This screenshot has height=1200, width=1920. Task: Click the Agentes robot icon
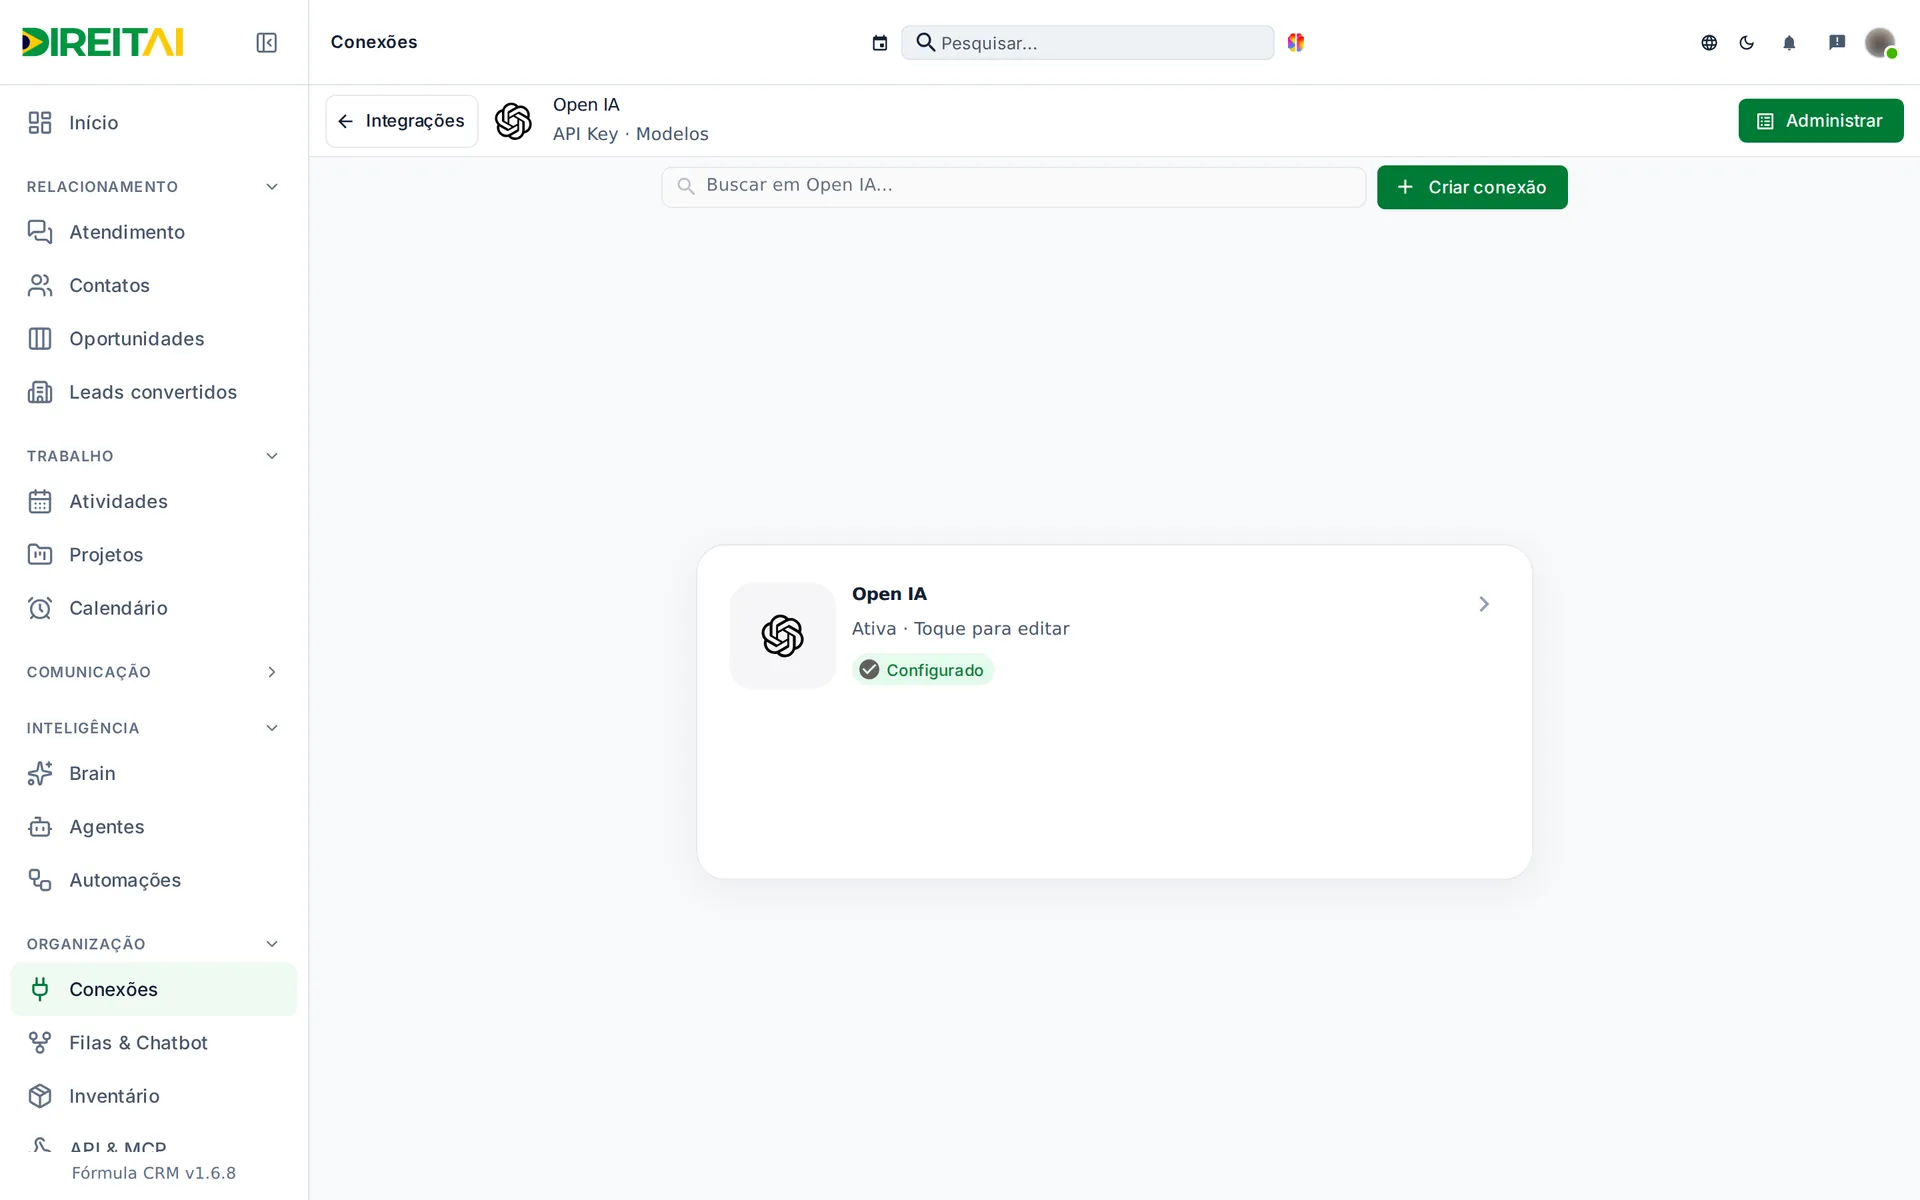[x=40, y=827]
